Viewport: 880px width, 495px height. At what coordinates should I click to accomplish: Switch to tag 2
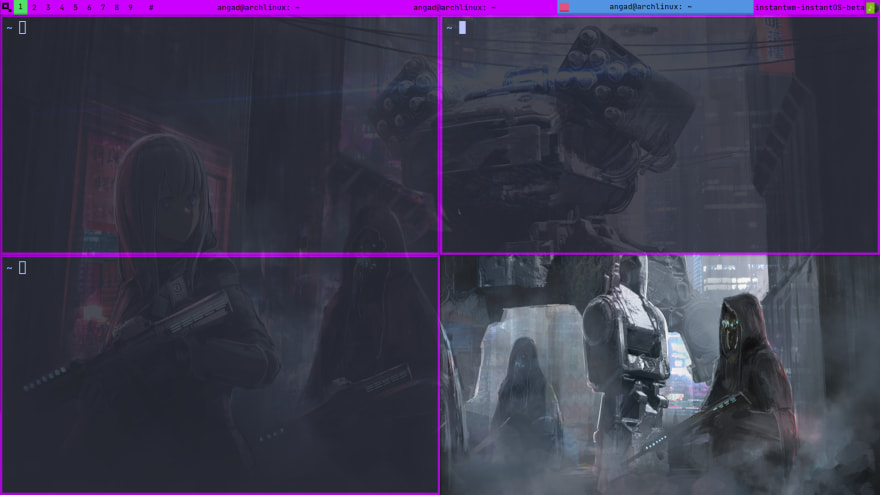pyautogui.click(x=34, y=7)
